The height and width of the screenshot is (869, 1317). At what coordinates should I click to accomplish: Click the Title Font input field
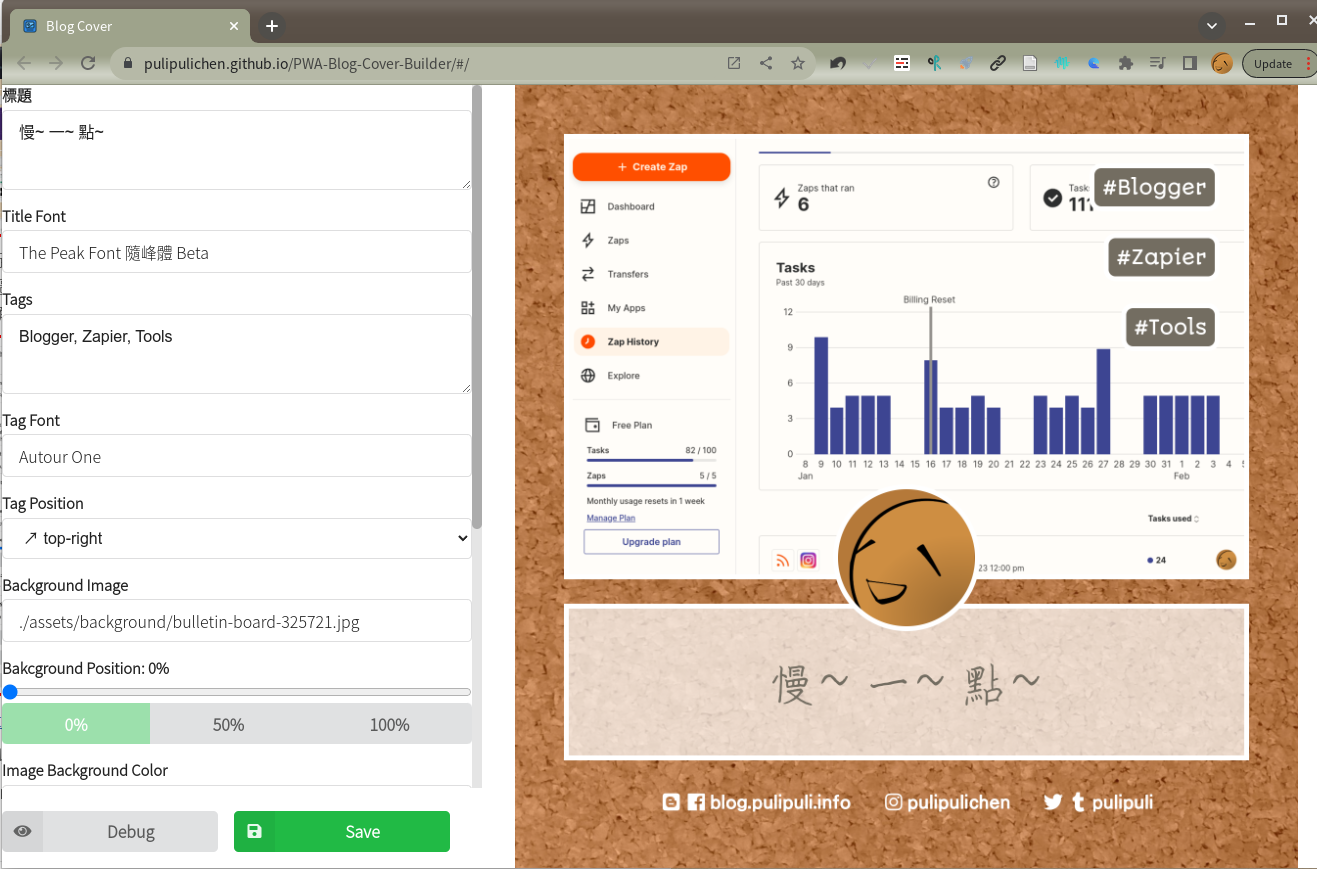pyautogui.click(x=237, y=252)
